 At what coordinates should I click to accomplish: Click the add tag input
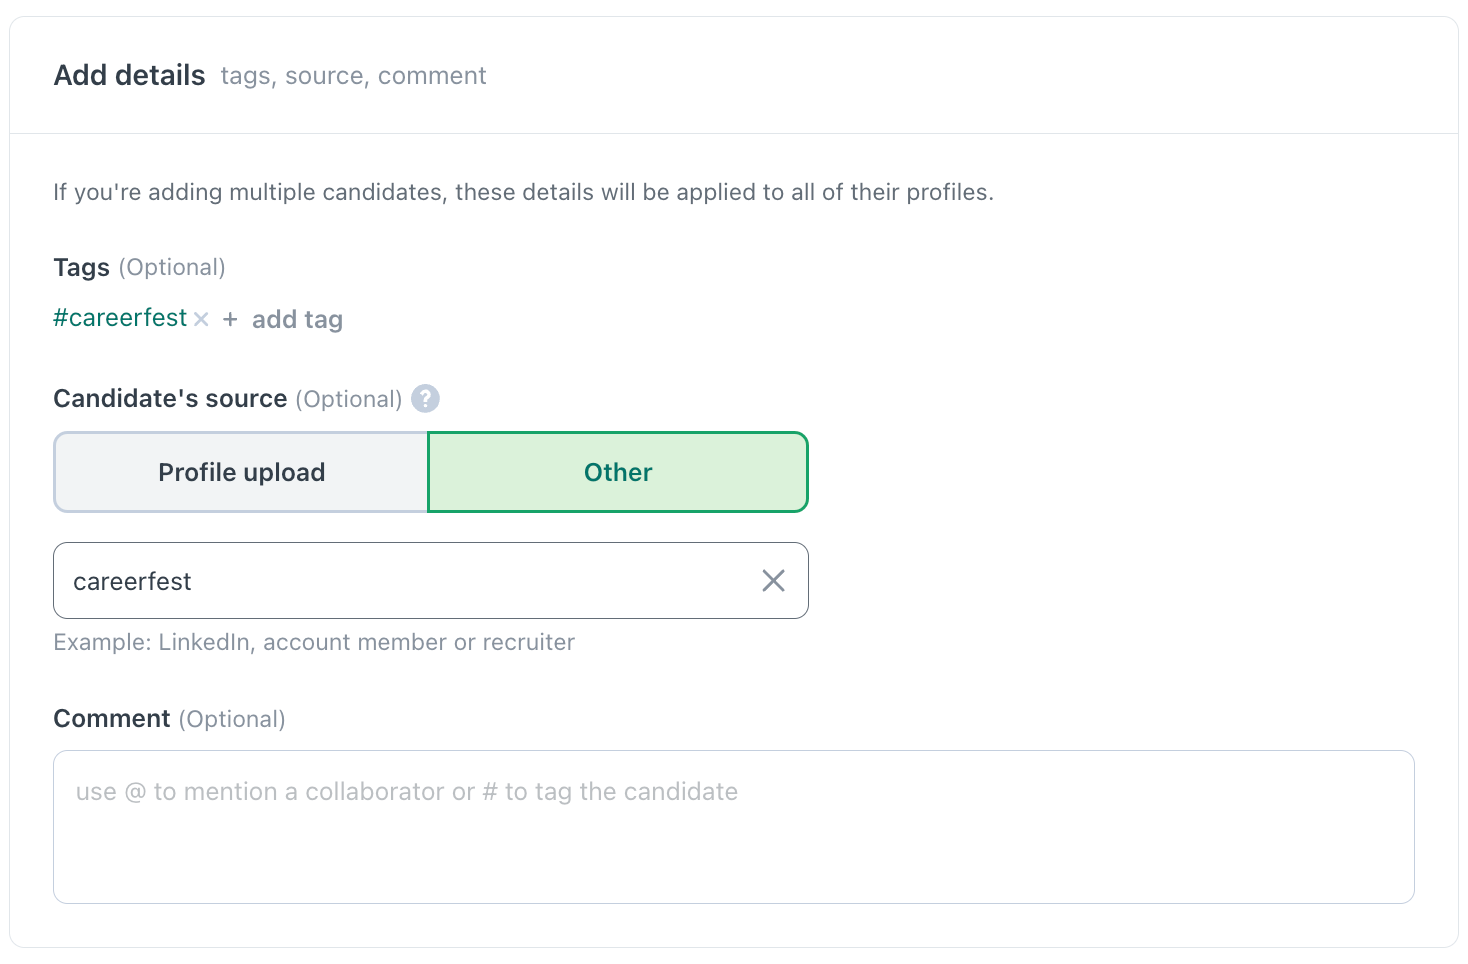pos(297,320)
